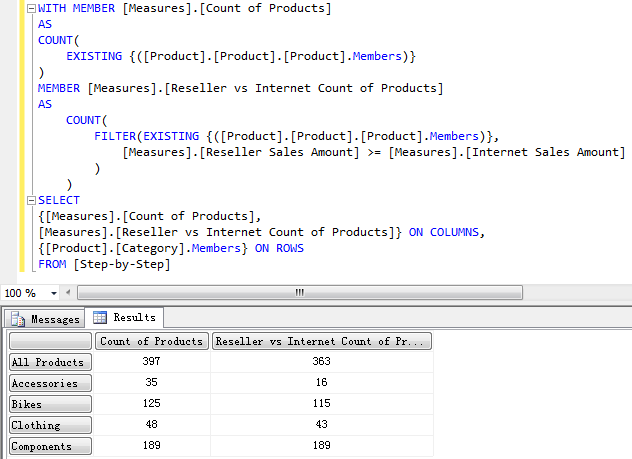Open the 100 % zoom dropdown
This screenshot has width=632, height=459.
[x=54, y=293]
